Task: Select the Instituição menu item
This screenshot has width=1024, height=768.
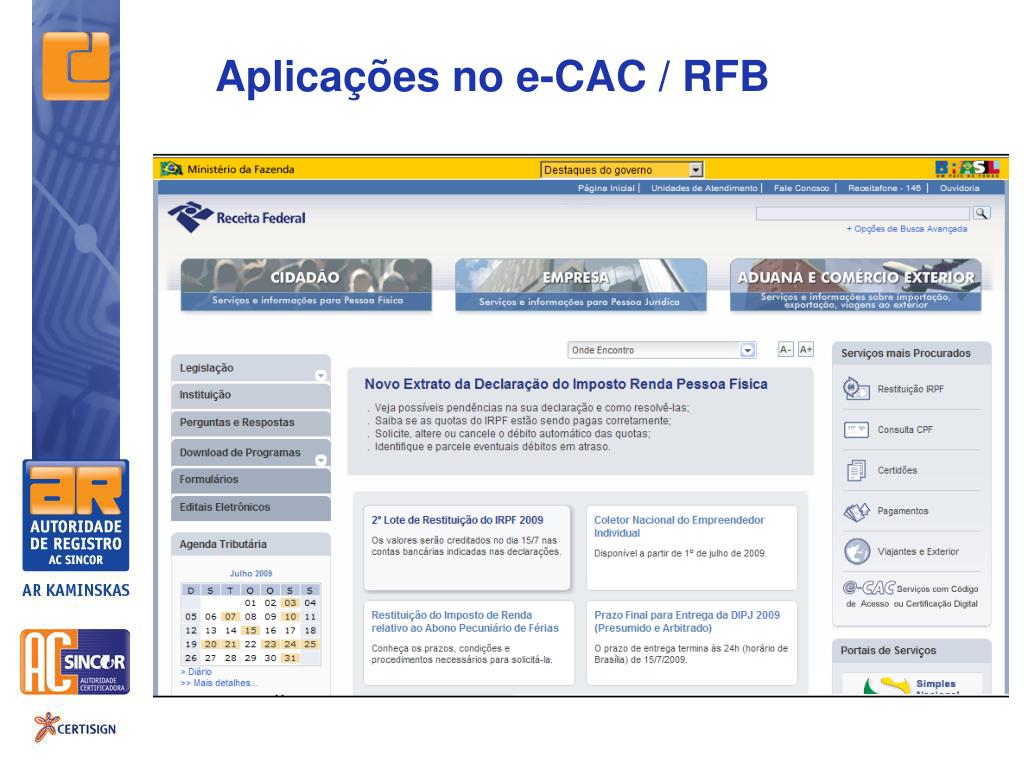Action: click(x=251, y=395)
